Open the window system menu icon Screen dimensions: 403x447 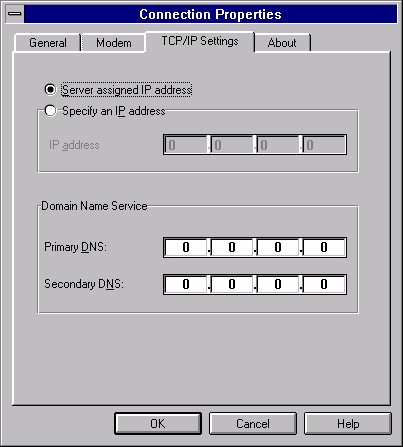coord(15,14)
